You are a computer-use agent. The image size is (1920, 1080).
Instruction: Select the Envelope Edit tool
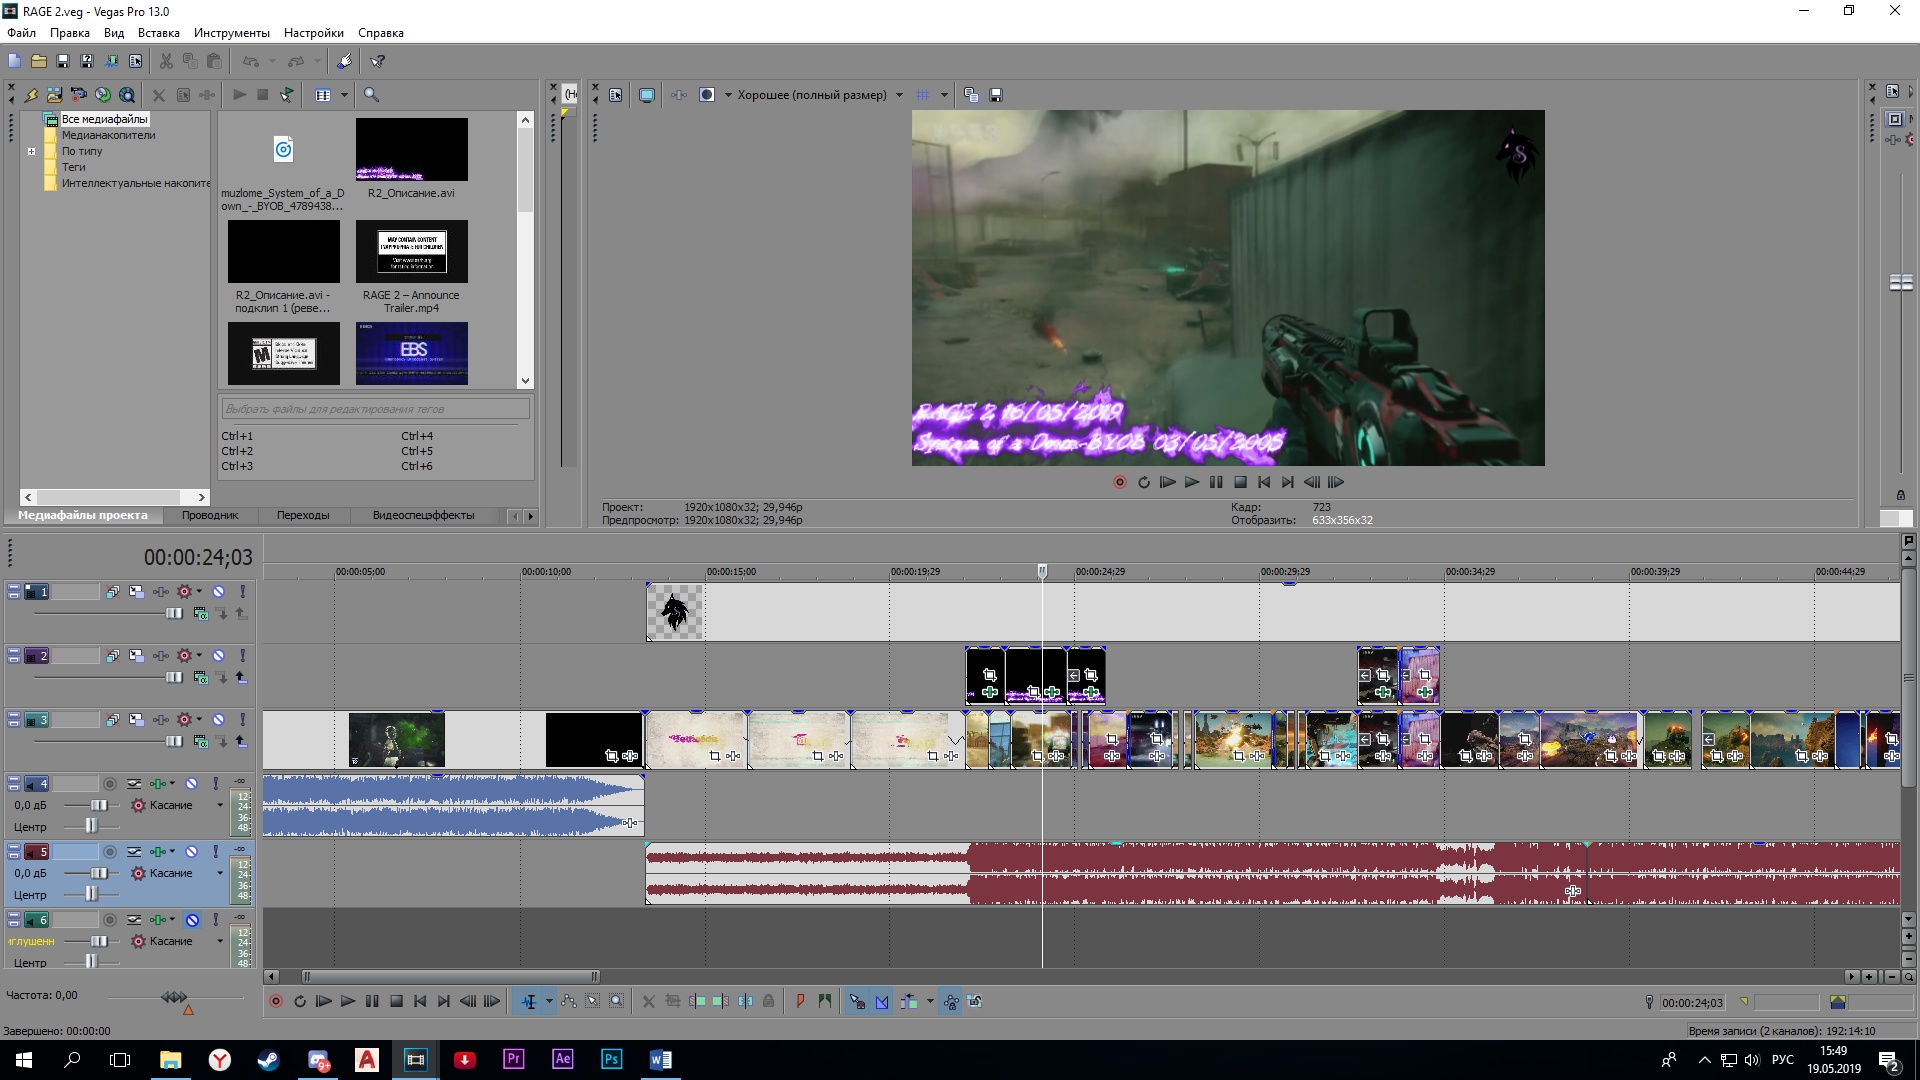(x=569, y=1001)
